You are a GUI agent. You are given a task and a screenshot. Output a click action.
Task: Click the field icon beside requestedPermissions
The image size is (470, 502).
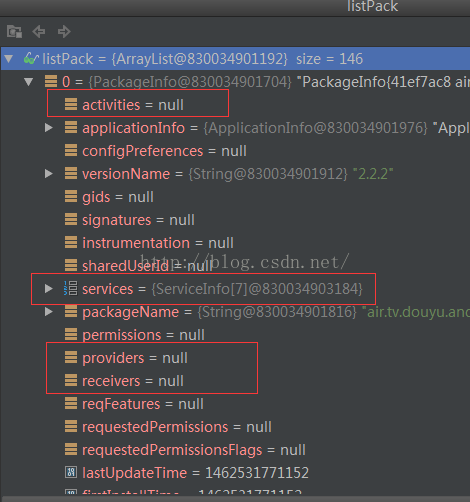tap(71, 426)
